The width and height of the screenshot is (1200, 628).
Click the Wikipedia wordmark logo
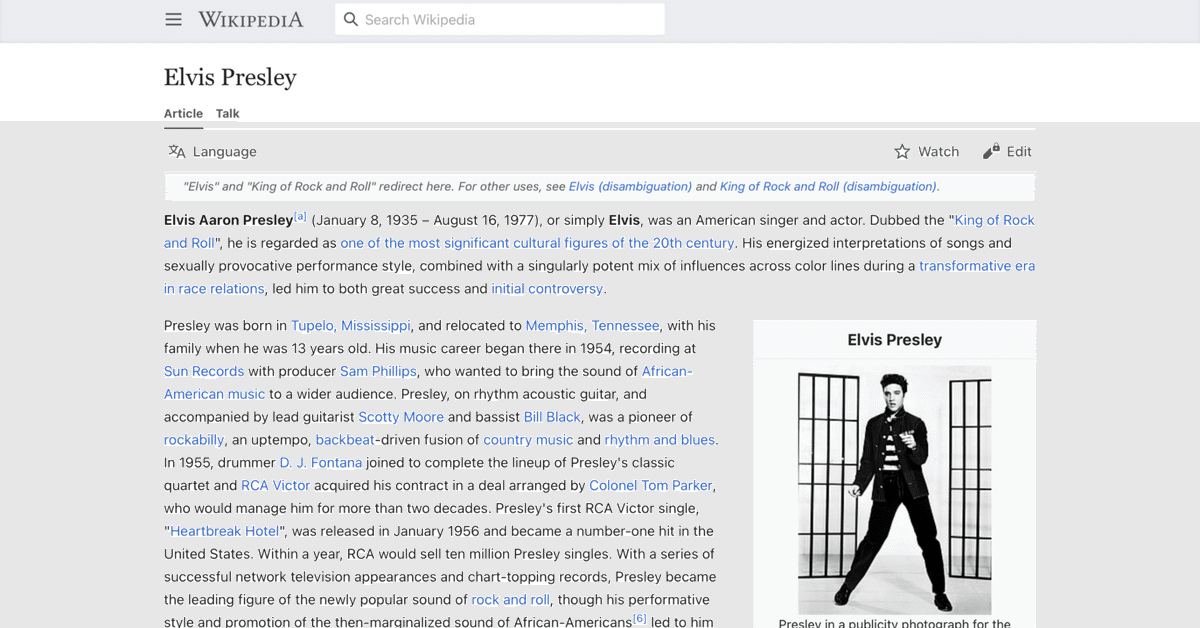click(x=251, y=19)
